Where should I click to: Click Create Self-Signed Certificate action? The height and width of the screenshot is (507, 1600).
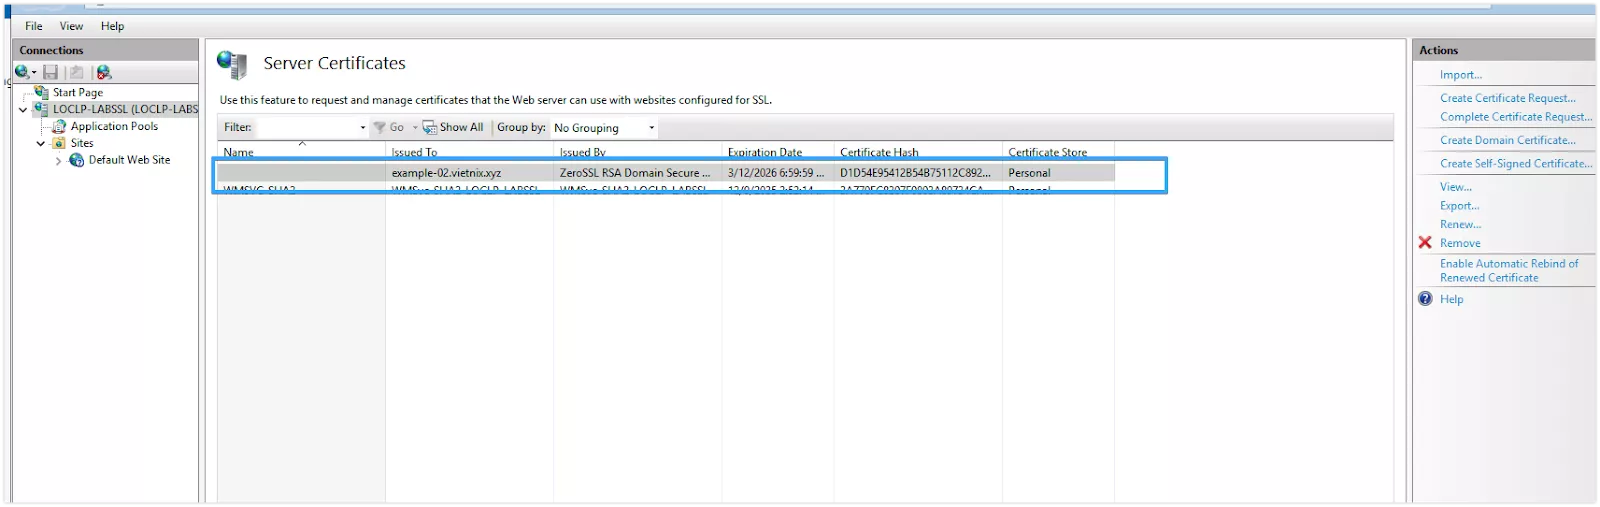tap(1516, 163)
